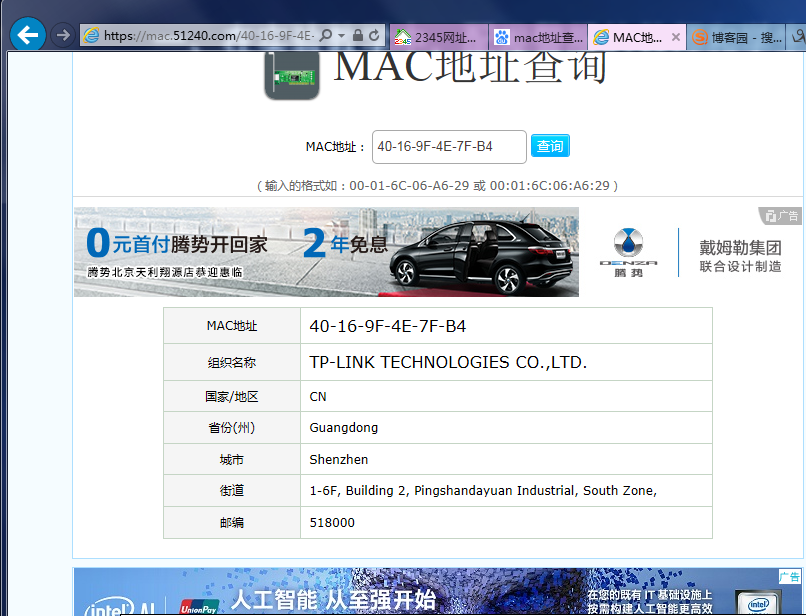Click the 街道 row label
Image resolution: width=806 pixels, height=616 pixels.
click(232, 491)
